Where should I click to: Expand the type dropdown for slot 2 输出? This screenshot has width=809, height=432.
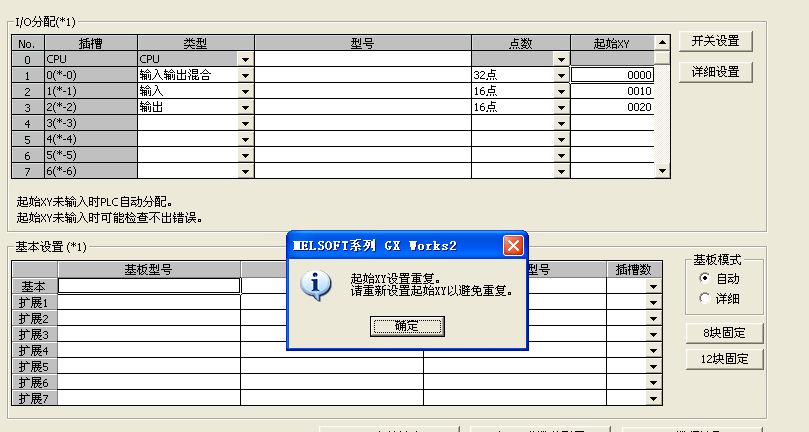245,107
